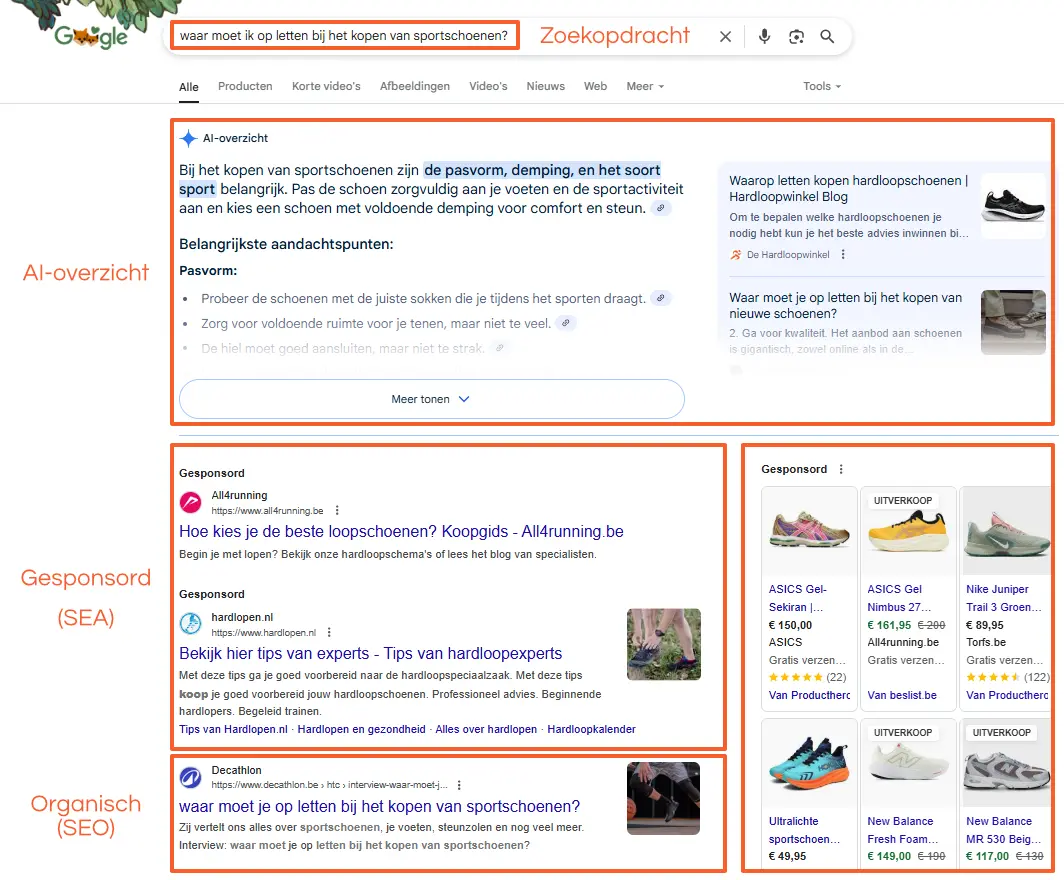Open three-dot menu next to Decathlon URL
This screenshot has width=1064, height=880.
[459, 785]
